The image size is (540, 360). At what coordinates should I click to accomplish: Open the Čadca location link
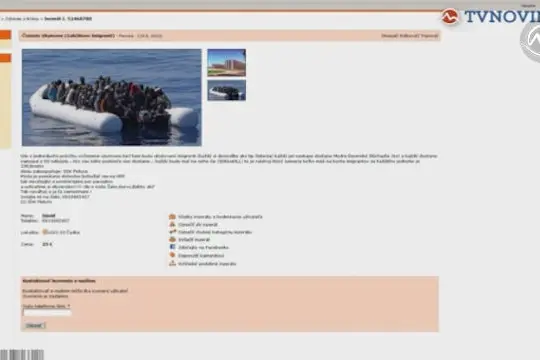tap(64, 233)
